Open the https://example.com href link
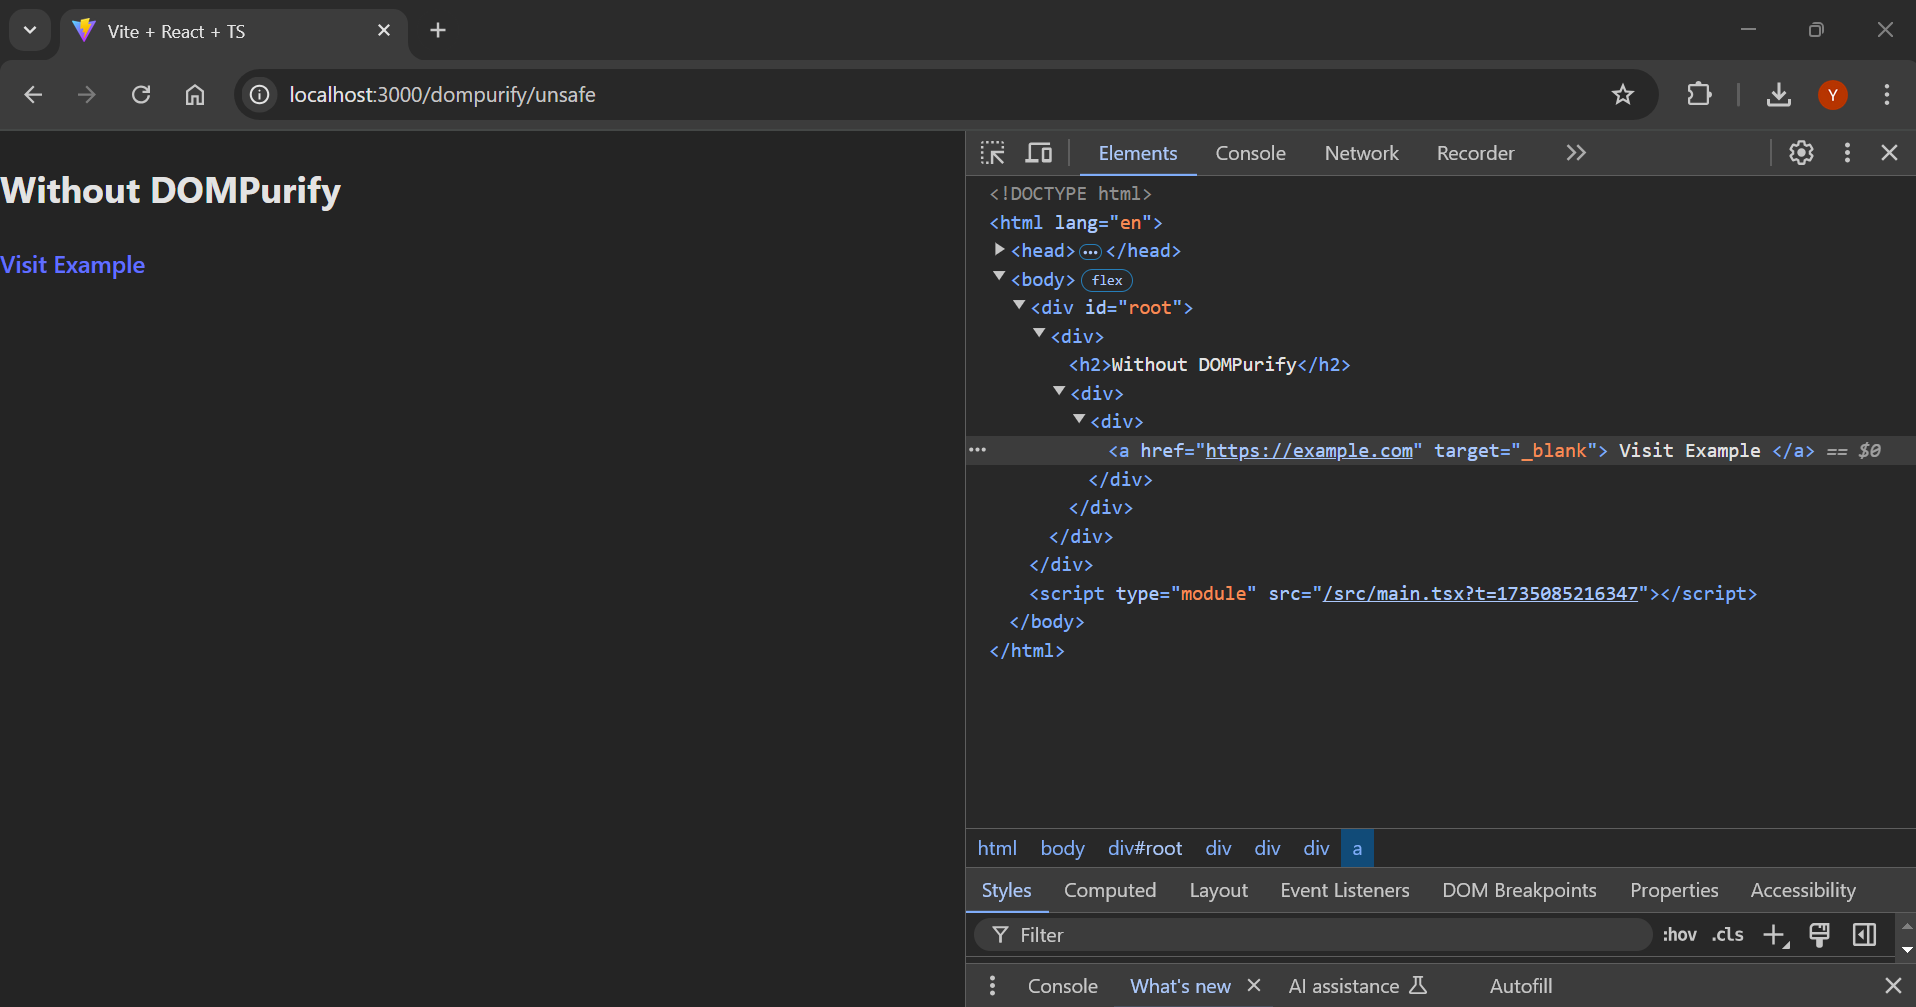The height and width of the screenshot is (1007, 1916). click(1310, 451)
